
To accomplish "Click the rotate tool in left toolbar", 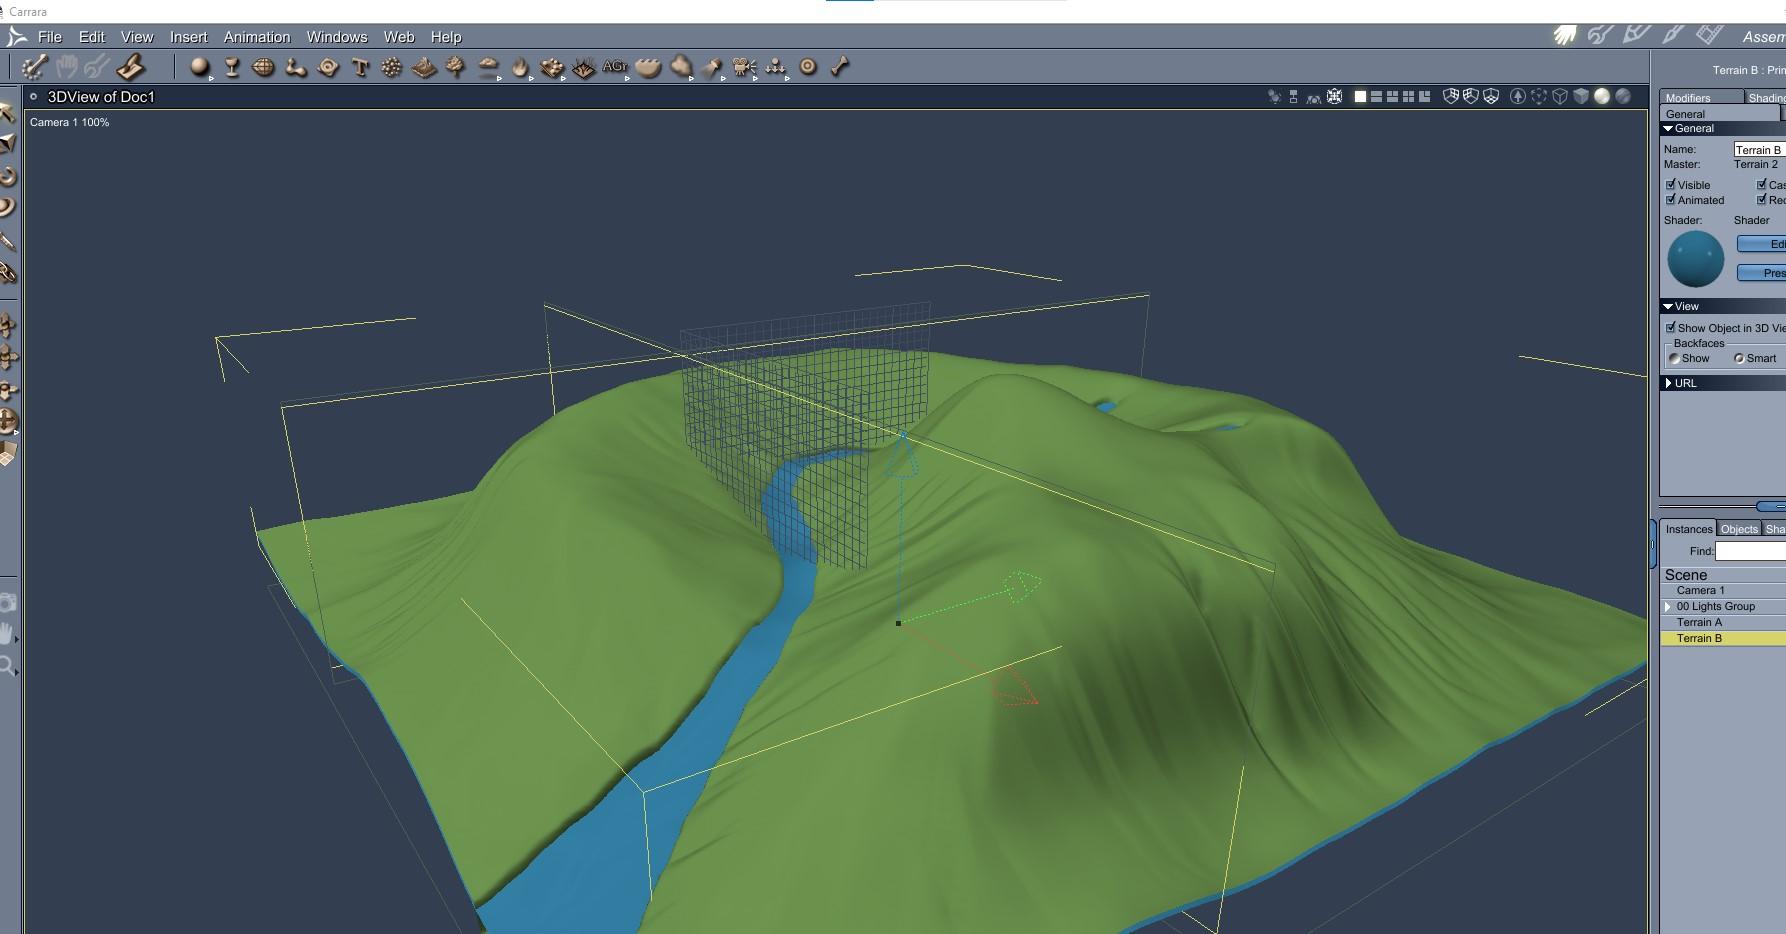I will [x=8, y=177].
